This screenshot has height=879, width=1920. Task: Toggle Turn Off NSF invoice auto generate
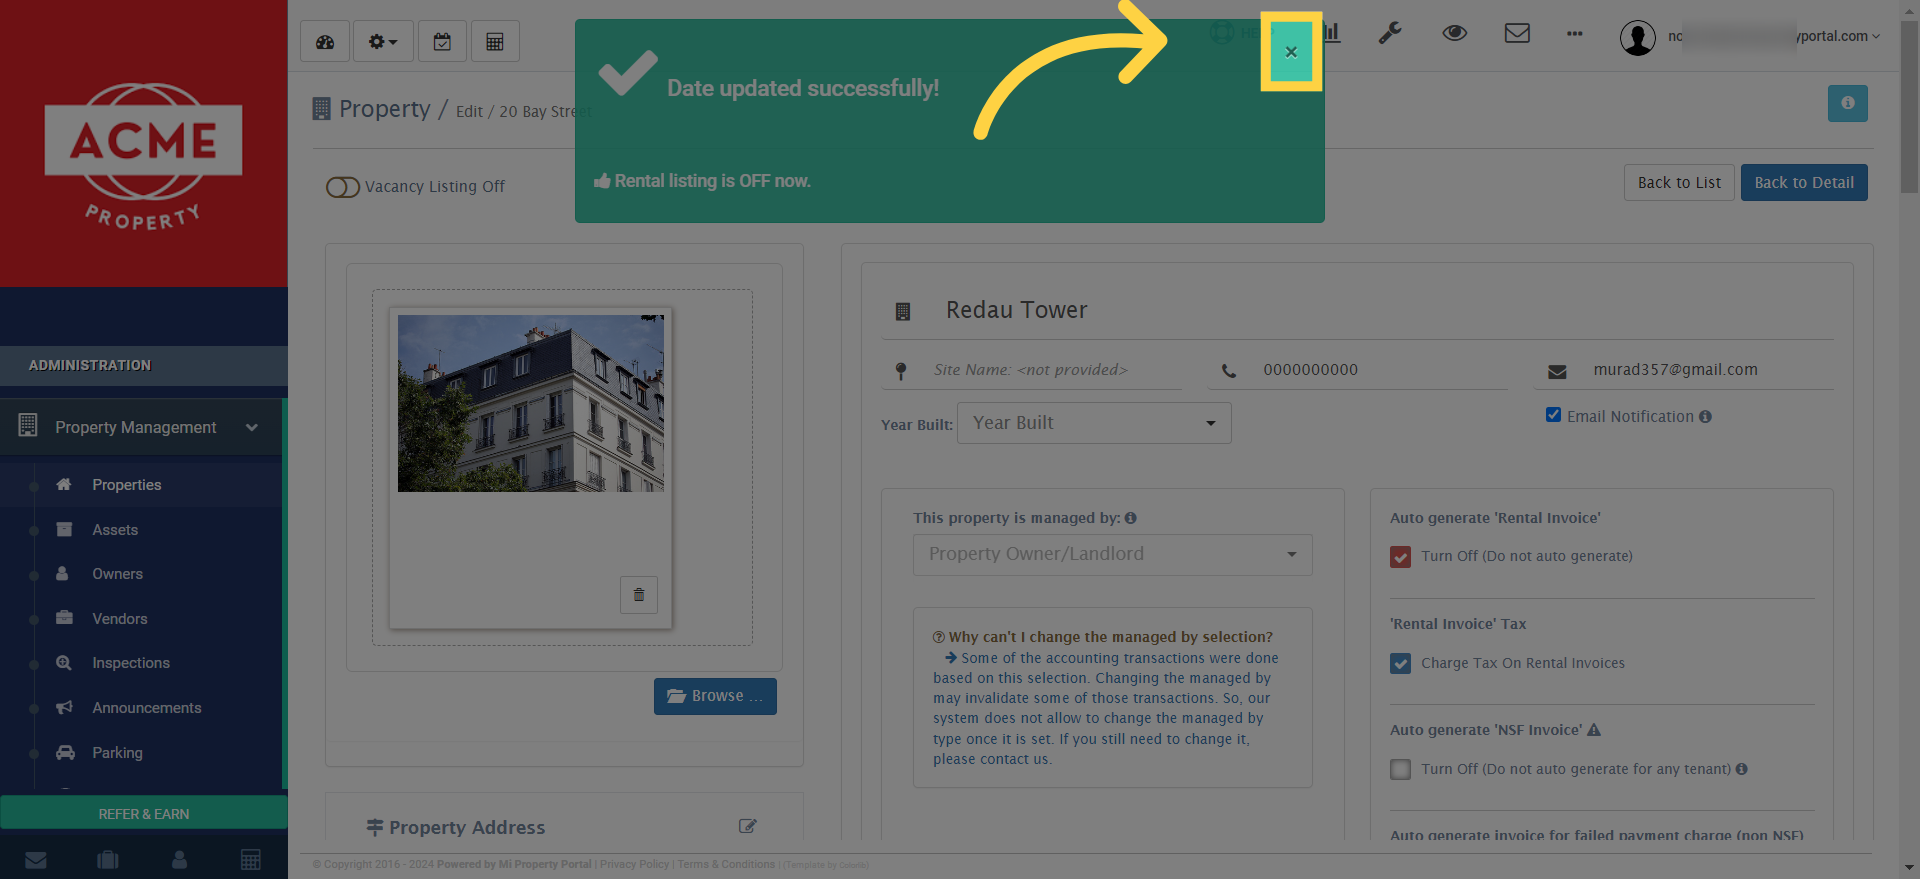click(x=1401, y=770)
